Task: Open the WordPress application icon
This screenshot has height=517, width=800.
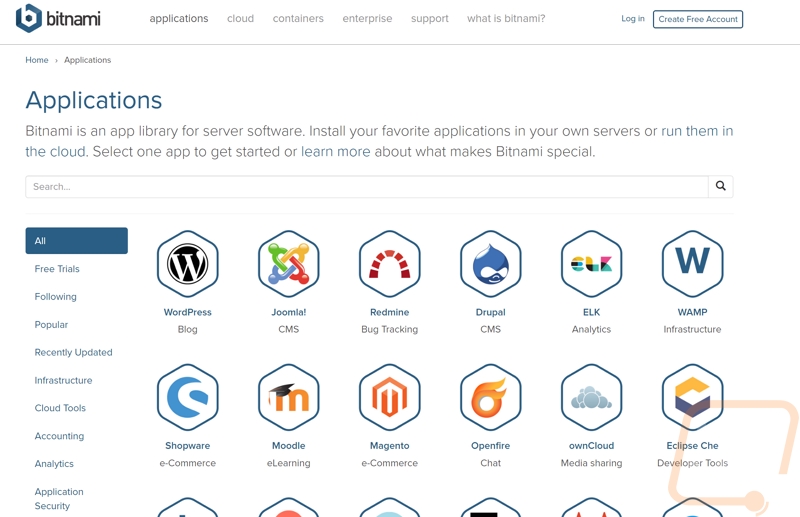Action: [187, 264]
